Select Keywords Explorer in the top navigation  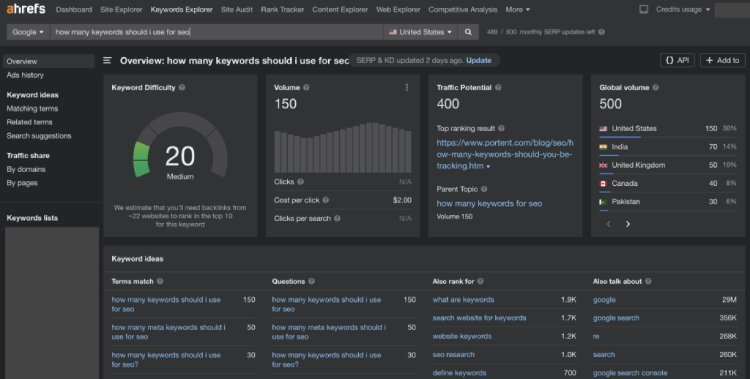tap(181, 10)
